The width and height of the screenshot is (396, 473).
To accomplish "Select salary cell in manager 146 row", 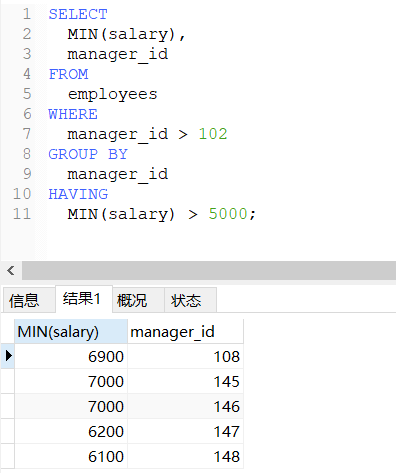I will click(x=71, y=406).
